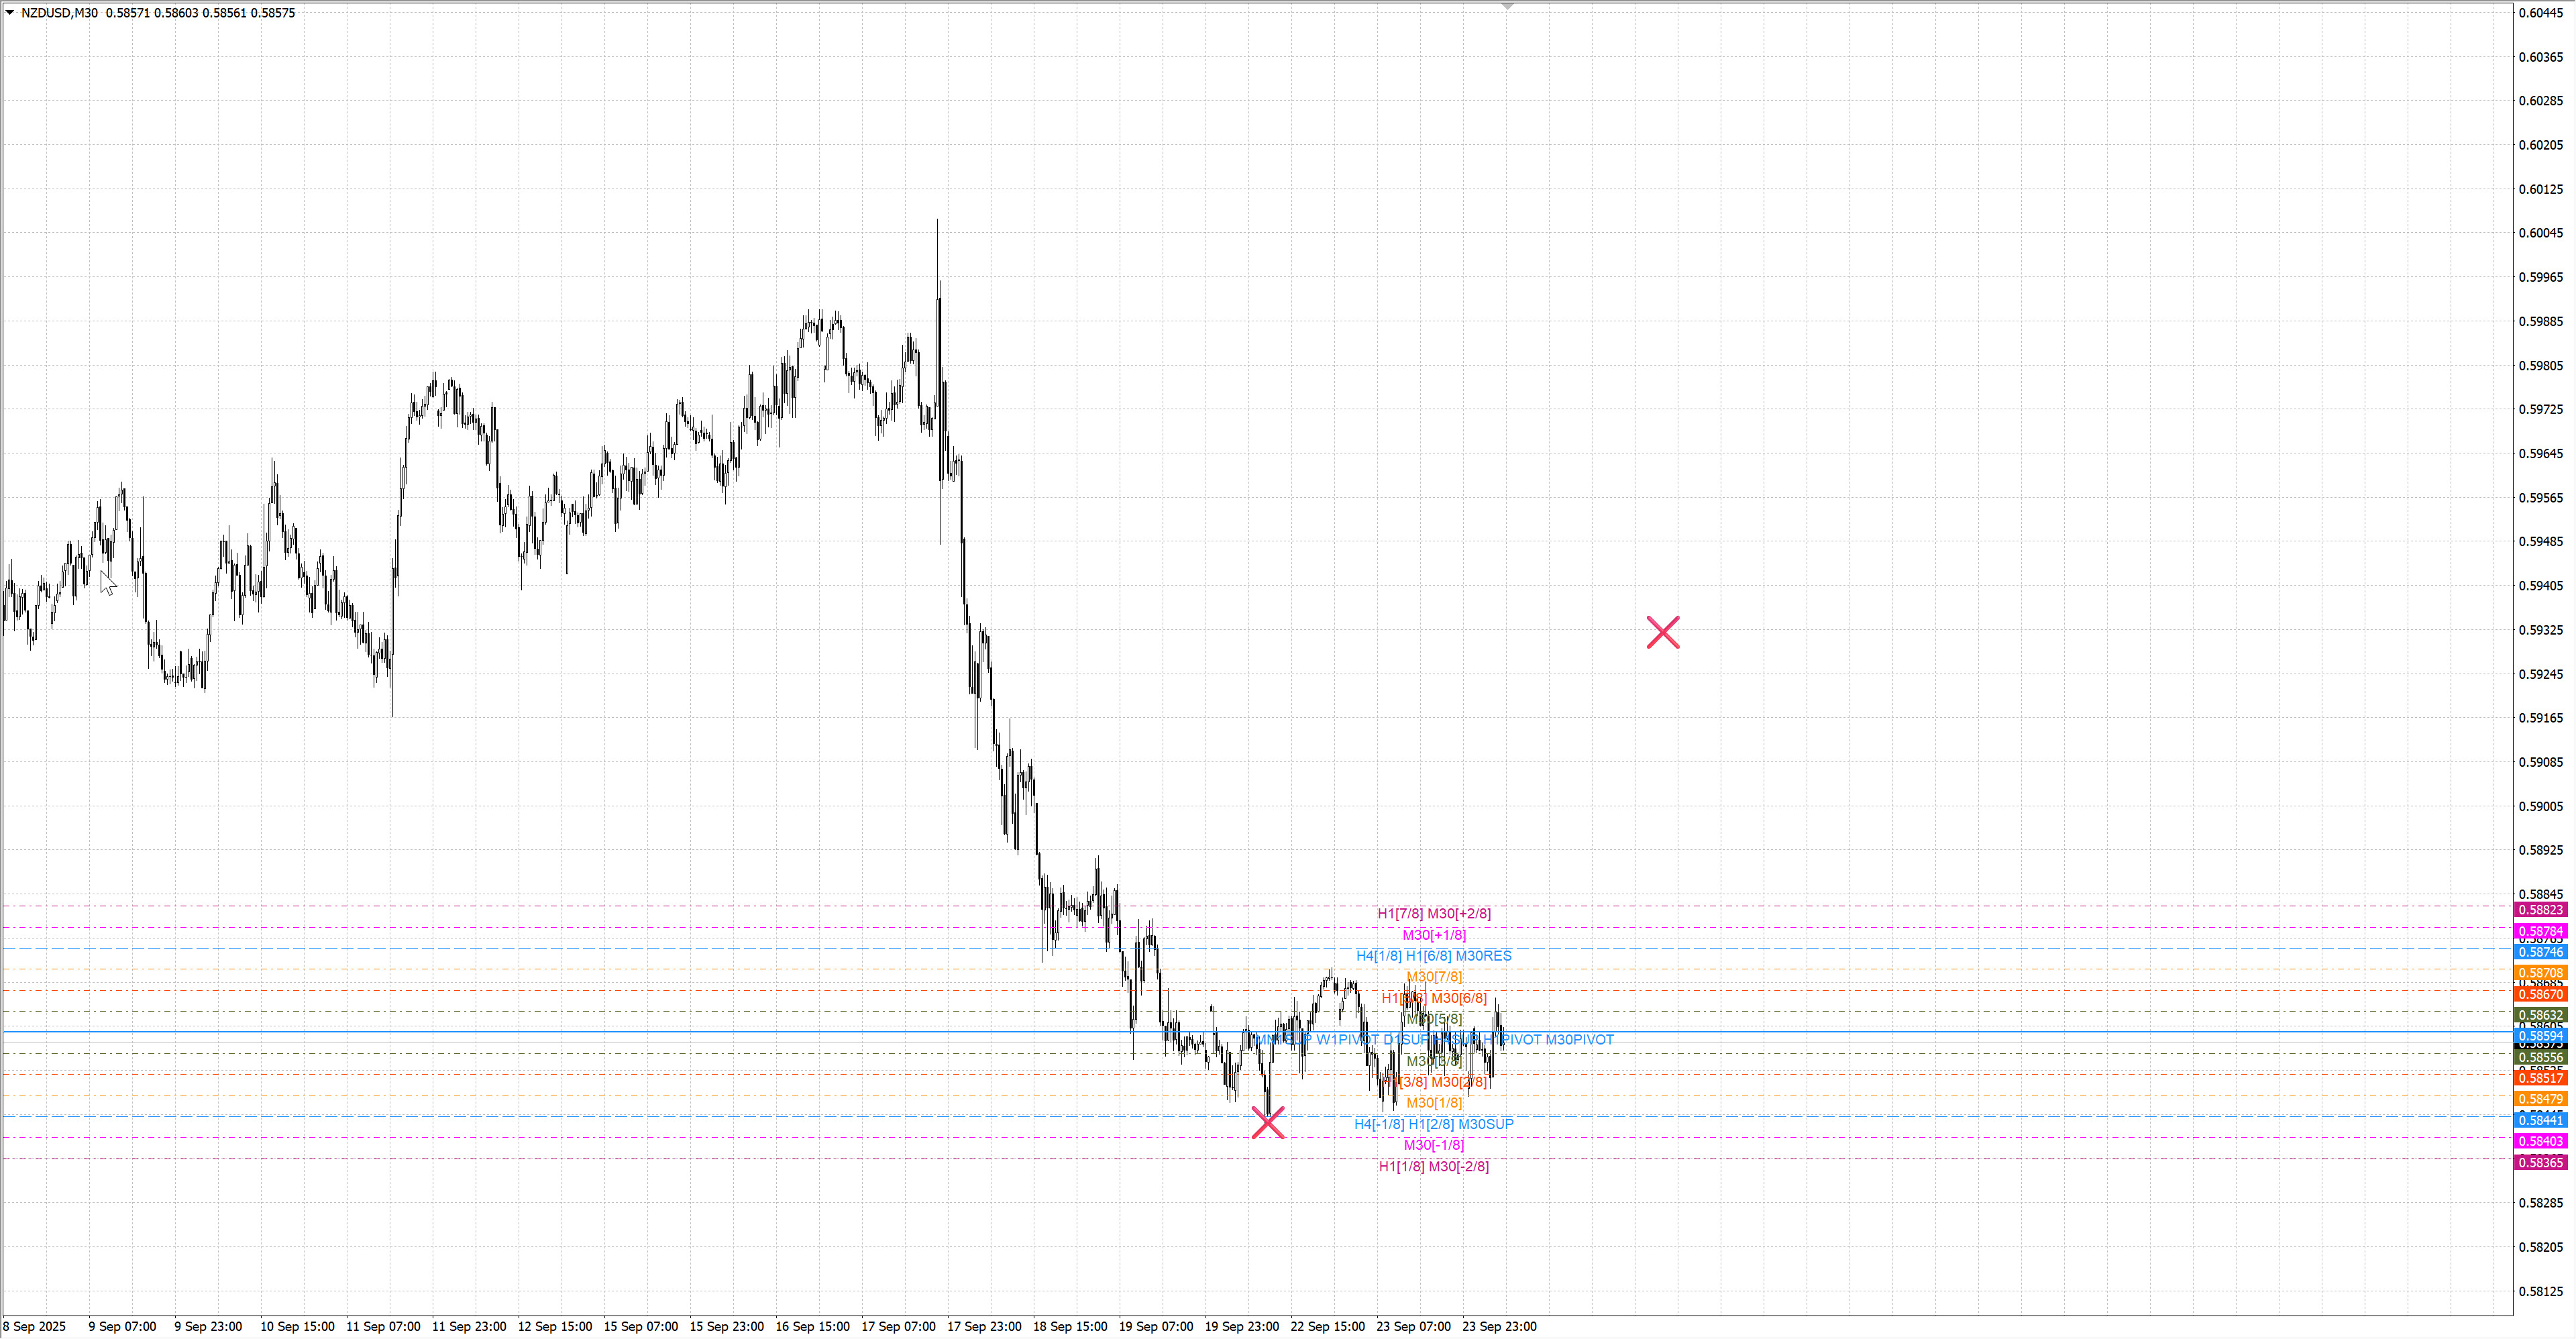Click the red-orange 0.58670 price tag
This screenshot has width=2576, height=1339.
[x=2540, y=994]
